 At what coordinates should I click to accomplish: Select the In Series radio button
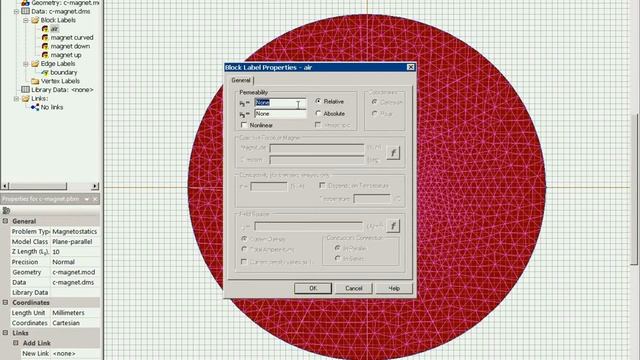point(338,258)
